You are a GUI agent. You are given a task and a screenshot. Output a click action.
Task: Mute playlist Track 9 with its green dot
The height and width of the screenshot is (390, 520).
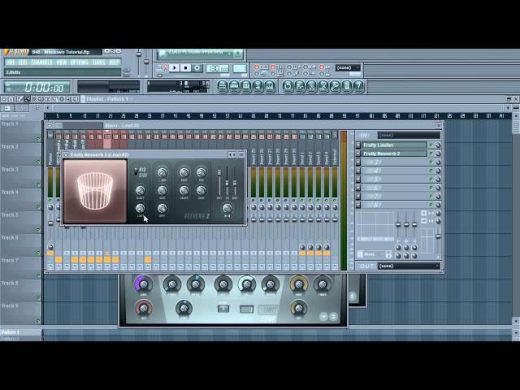pos(38,321)
